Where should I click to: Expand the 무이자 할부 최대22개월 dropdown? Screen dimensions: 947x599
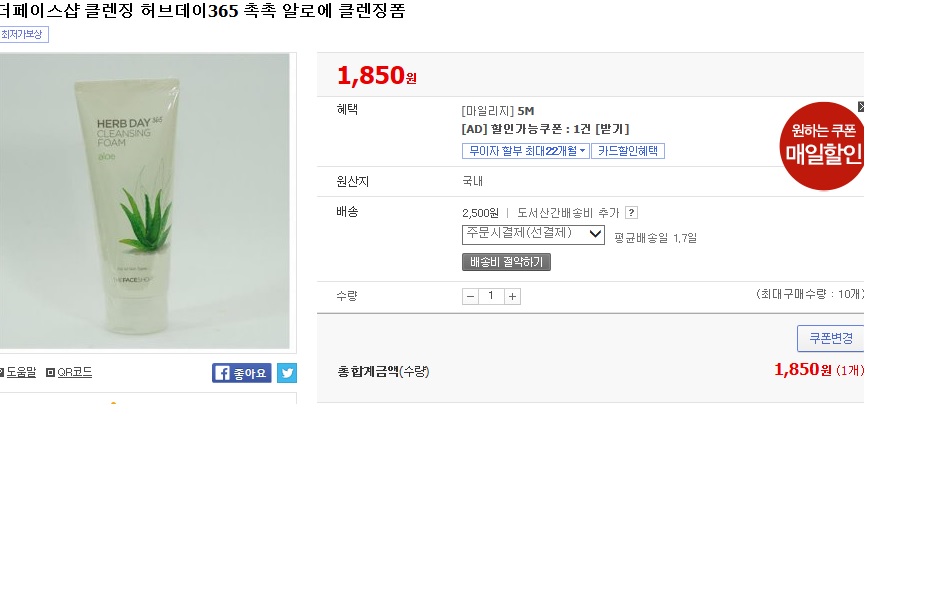525,151
